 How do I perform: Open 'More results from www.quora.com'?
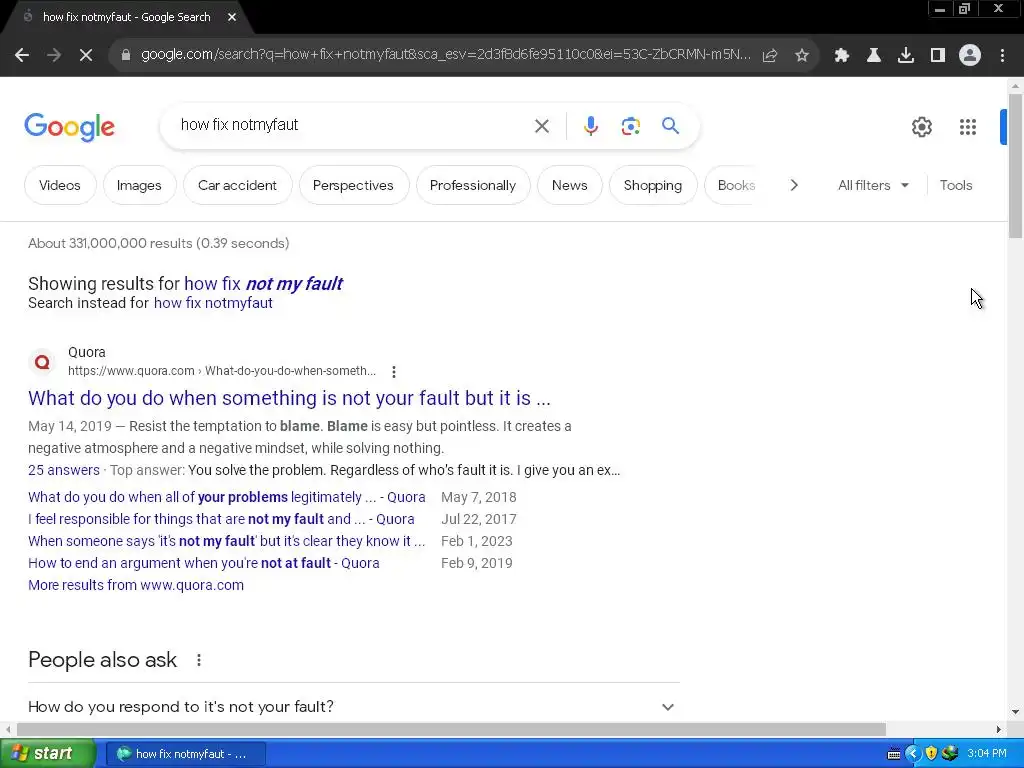[x=136, y=585]
